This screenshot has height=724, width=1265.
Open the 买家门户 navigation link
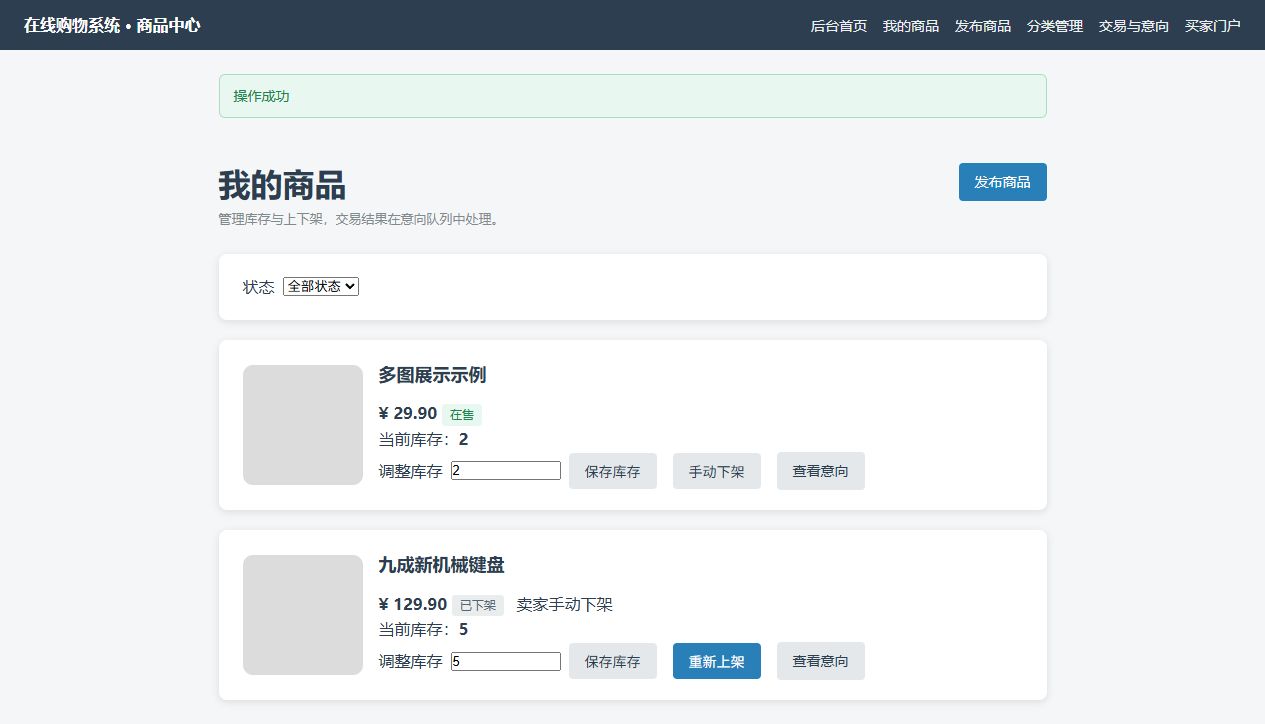pyautogui.click(x=1212, y=26)
